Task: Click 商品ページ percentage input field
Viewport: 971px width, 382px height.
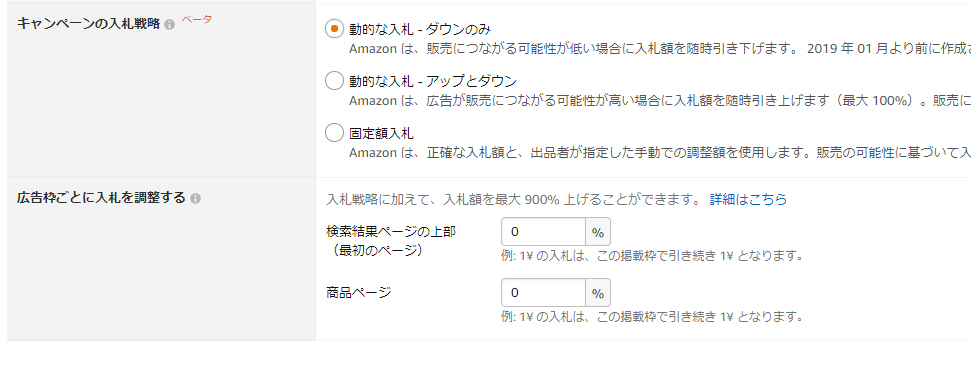Action: pyautogui.click(x=543, y=292)
